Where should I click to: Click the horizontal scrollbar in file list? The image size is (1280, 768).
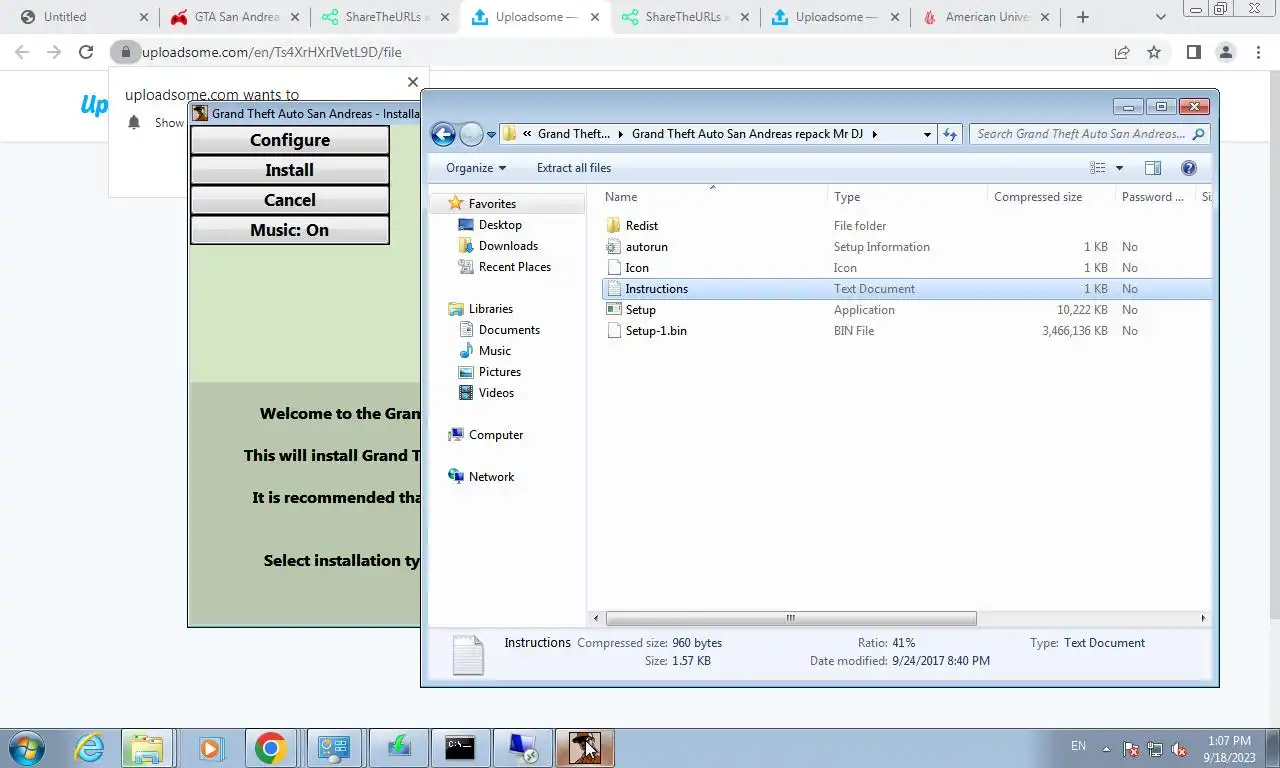pyautogui.click(x=790, y=619)
